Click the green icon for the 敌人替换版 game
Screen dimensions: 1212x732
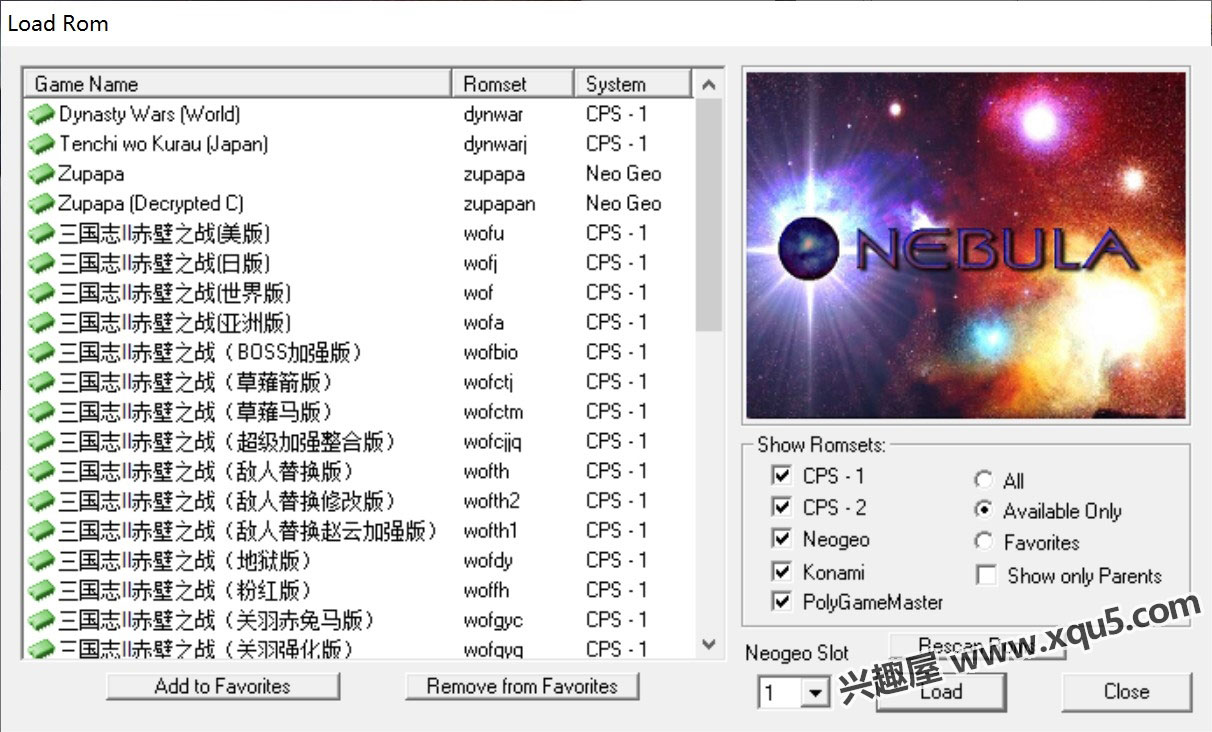point(41,472)
